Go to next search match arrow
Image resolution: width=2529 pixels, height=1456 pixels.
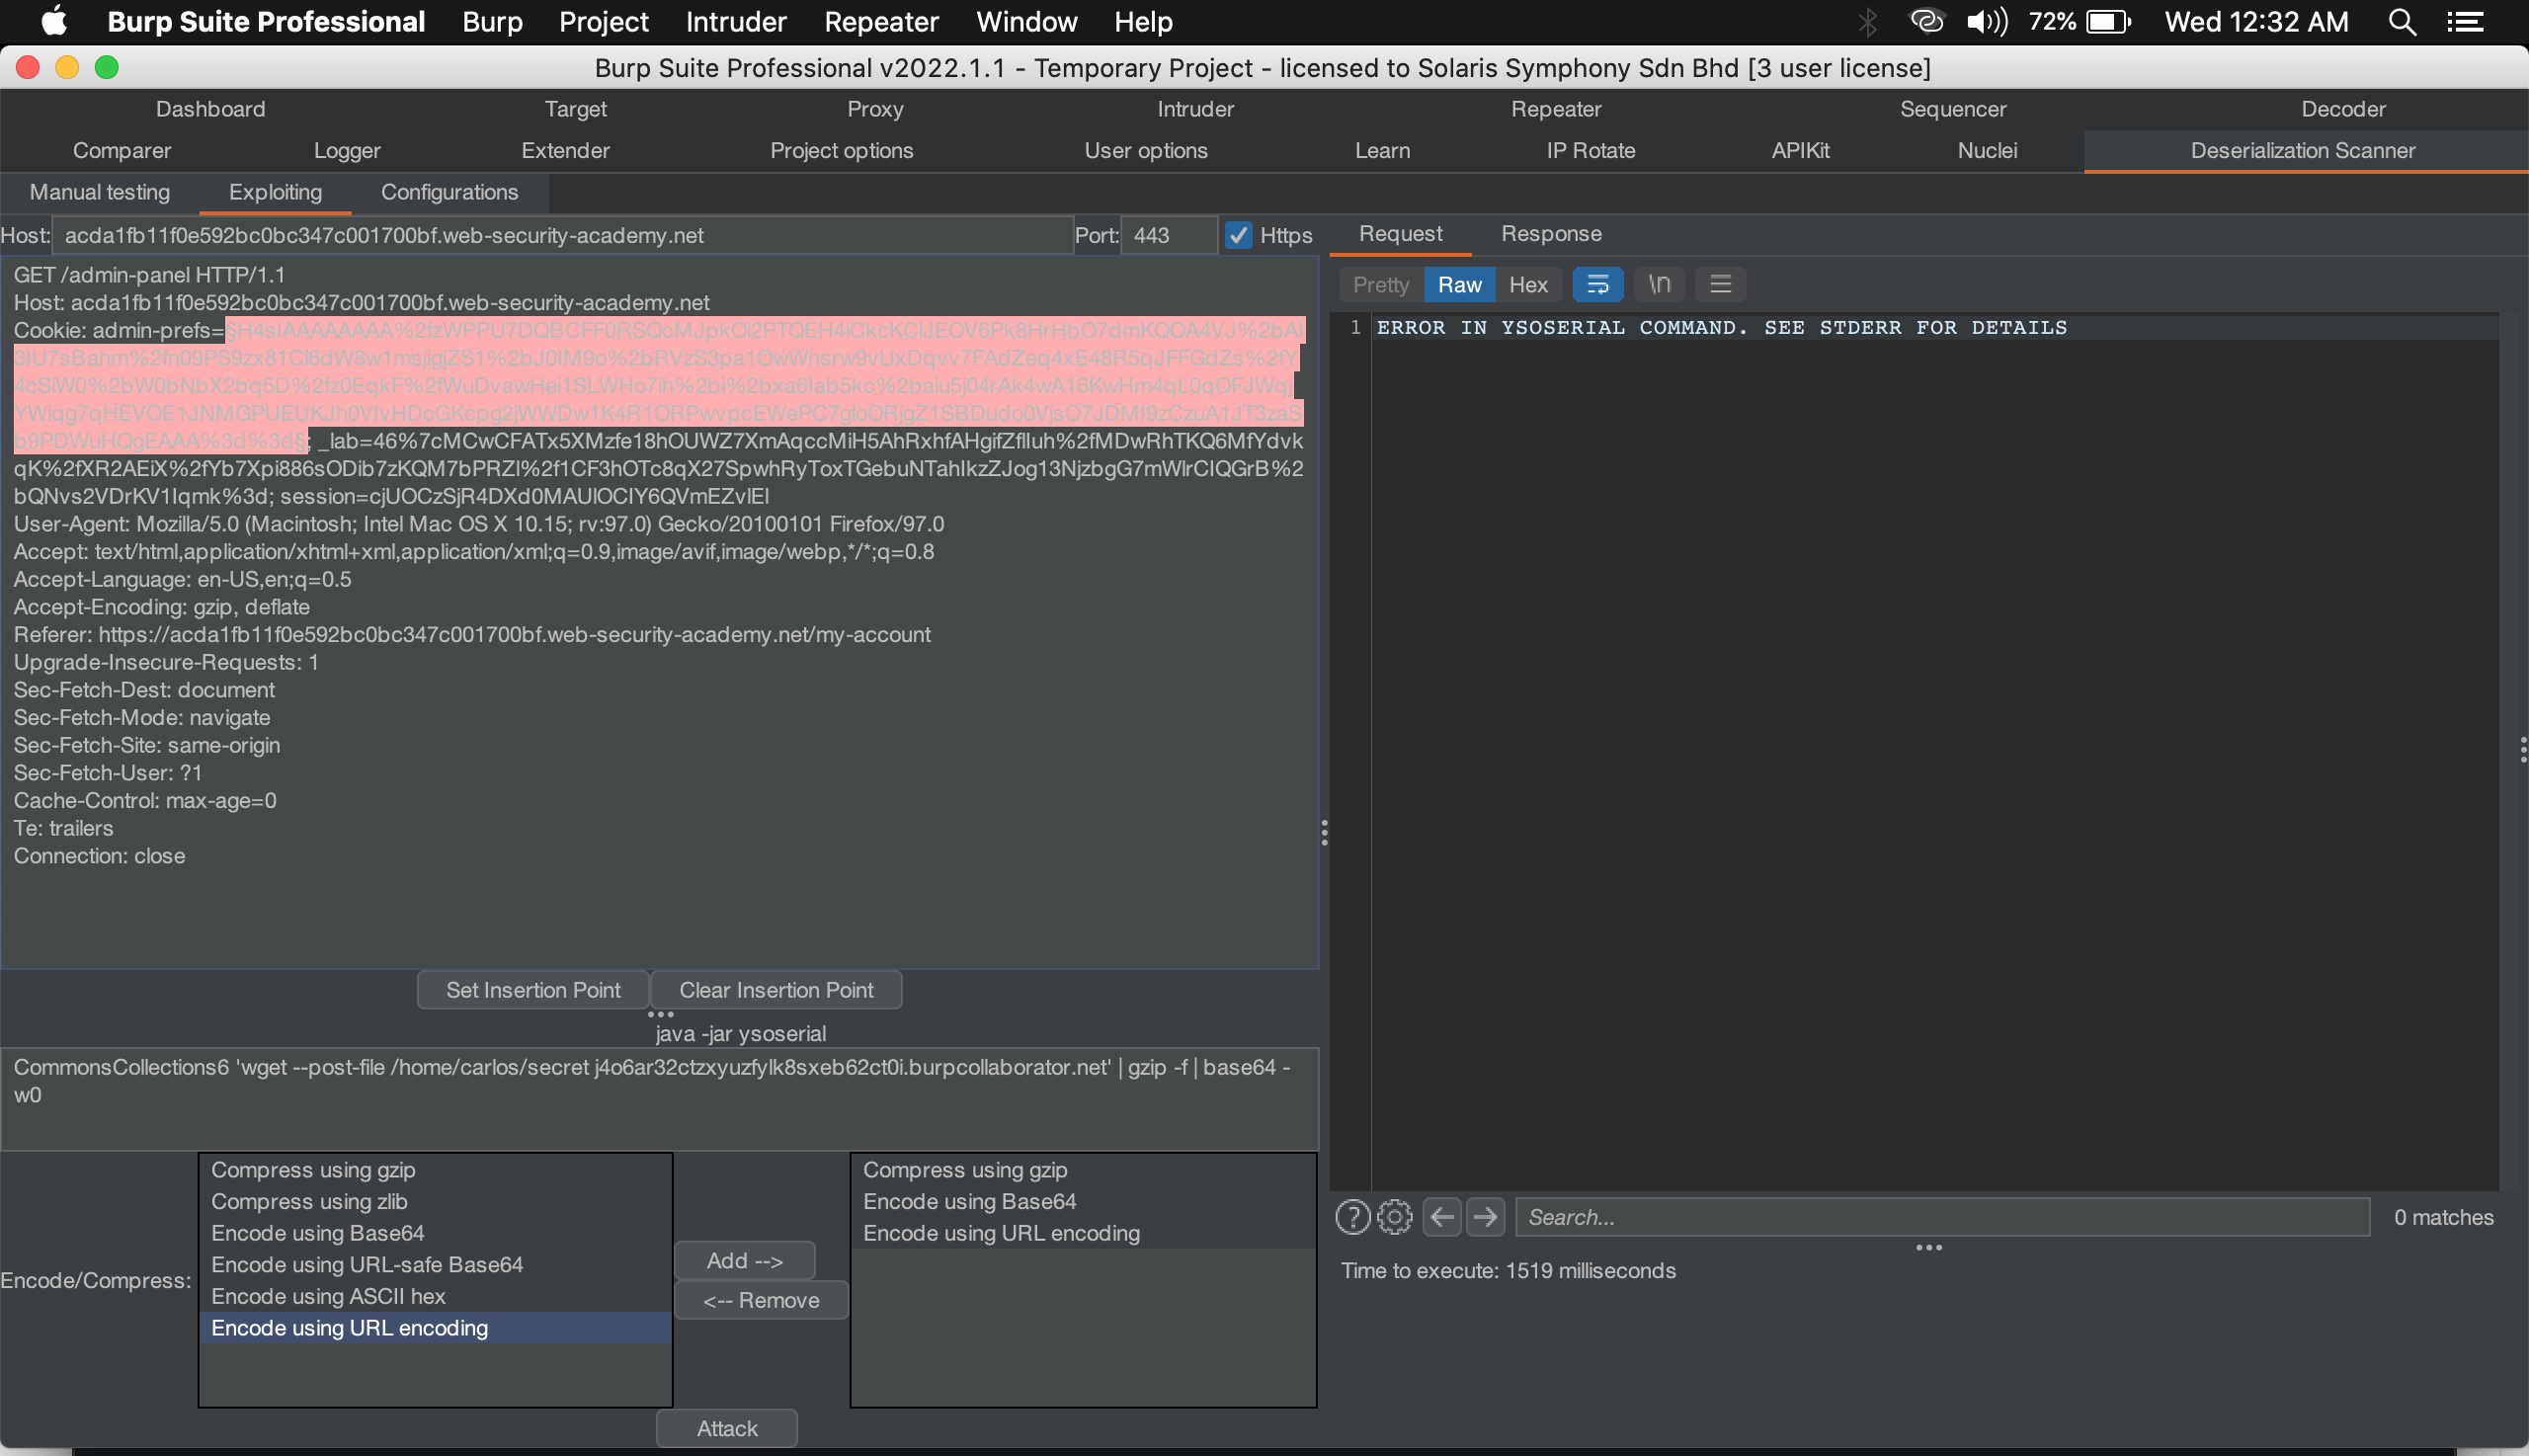[x=1485, y=1217]
